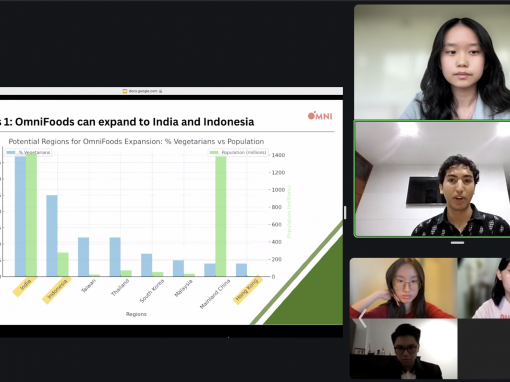Click the docs.google.com address bar
Viewport: 510px width, 382px height.
click(x=171, y=91)
